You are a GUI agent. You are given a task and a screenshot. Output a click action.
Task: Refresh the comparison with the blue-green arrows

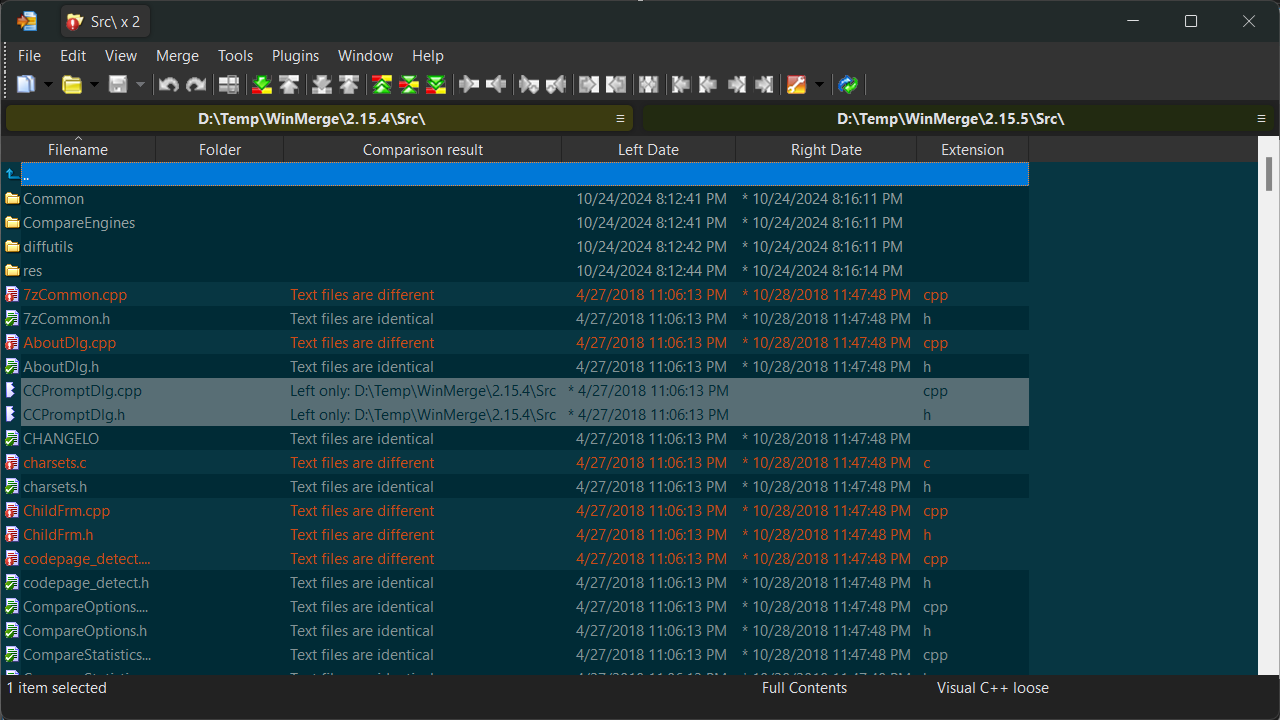coord(849,85)
